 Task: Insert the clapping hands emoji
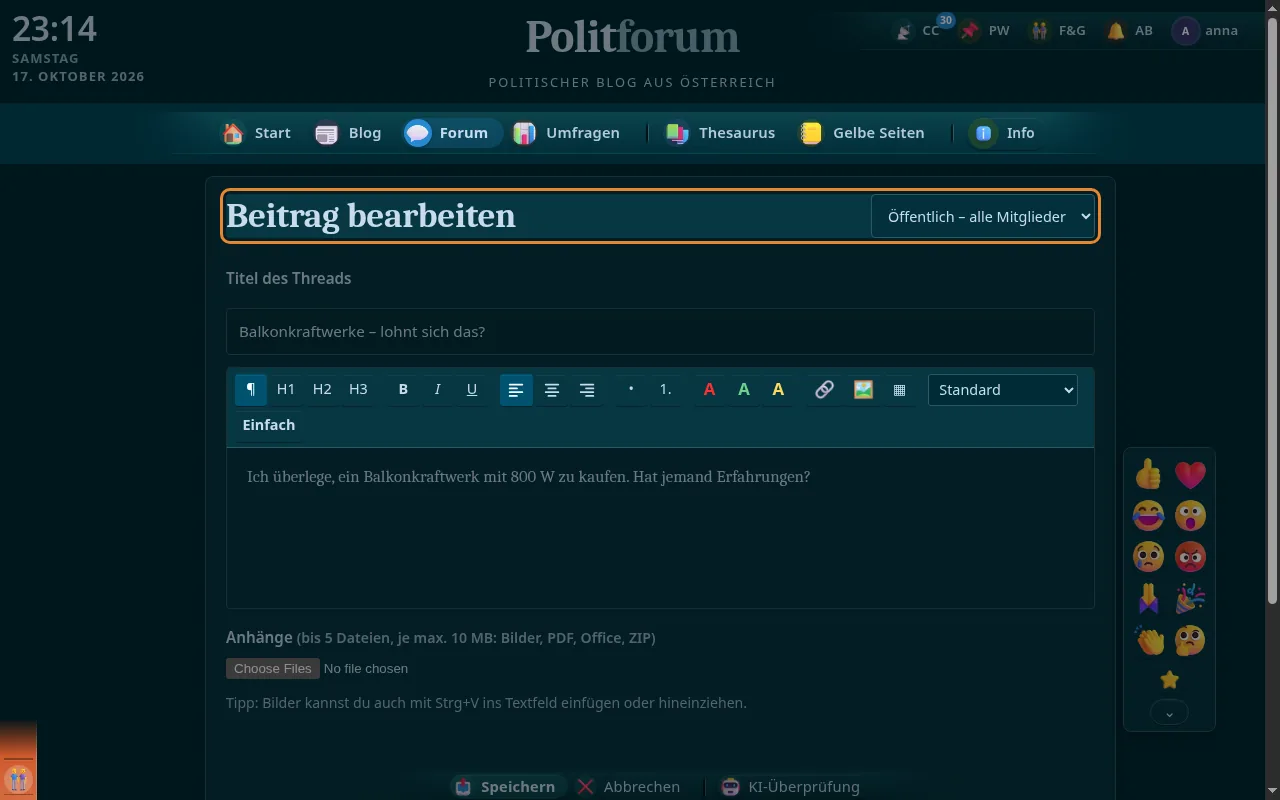pyautogui.click(x=1149, y=640)
